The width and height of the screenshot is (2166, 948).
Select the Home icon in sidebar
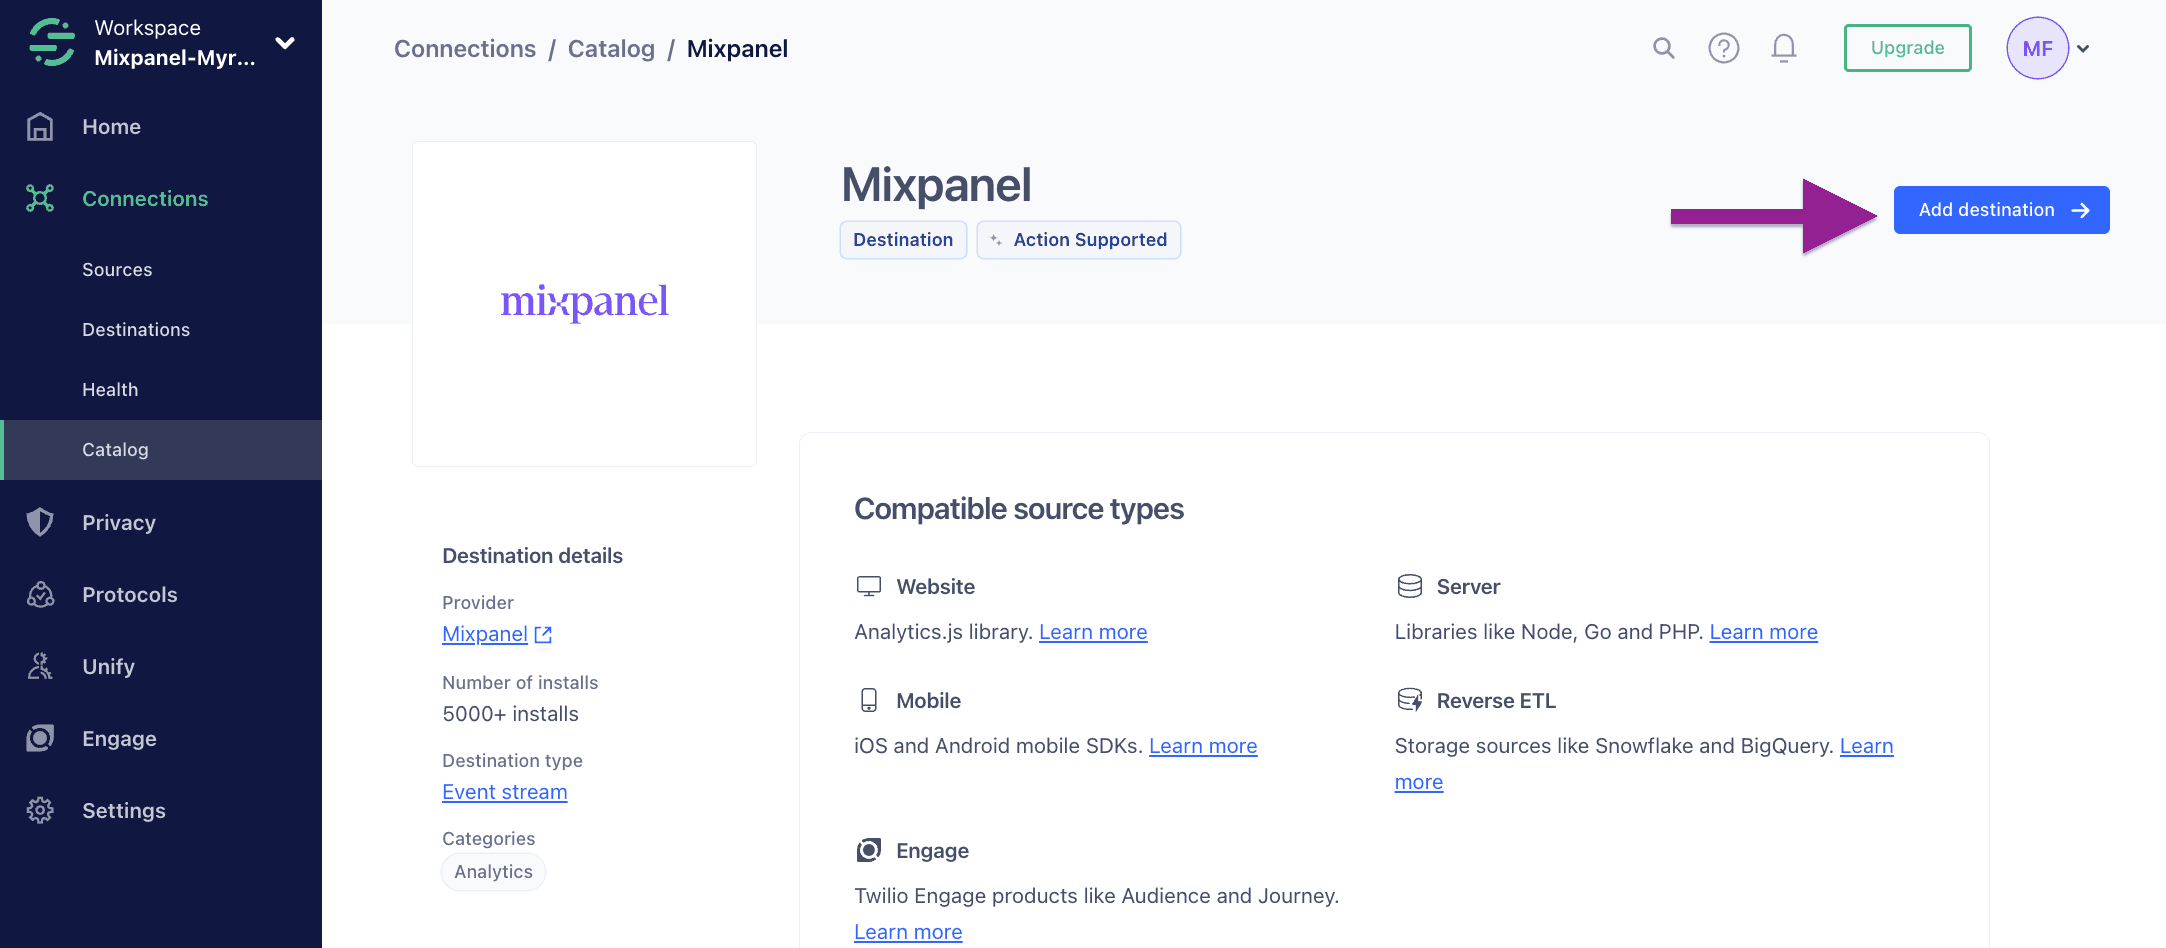coord(40,126)
